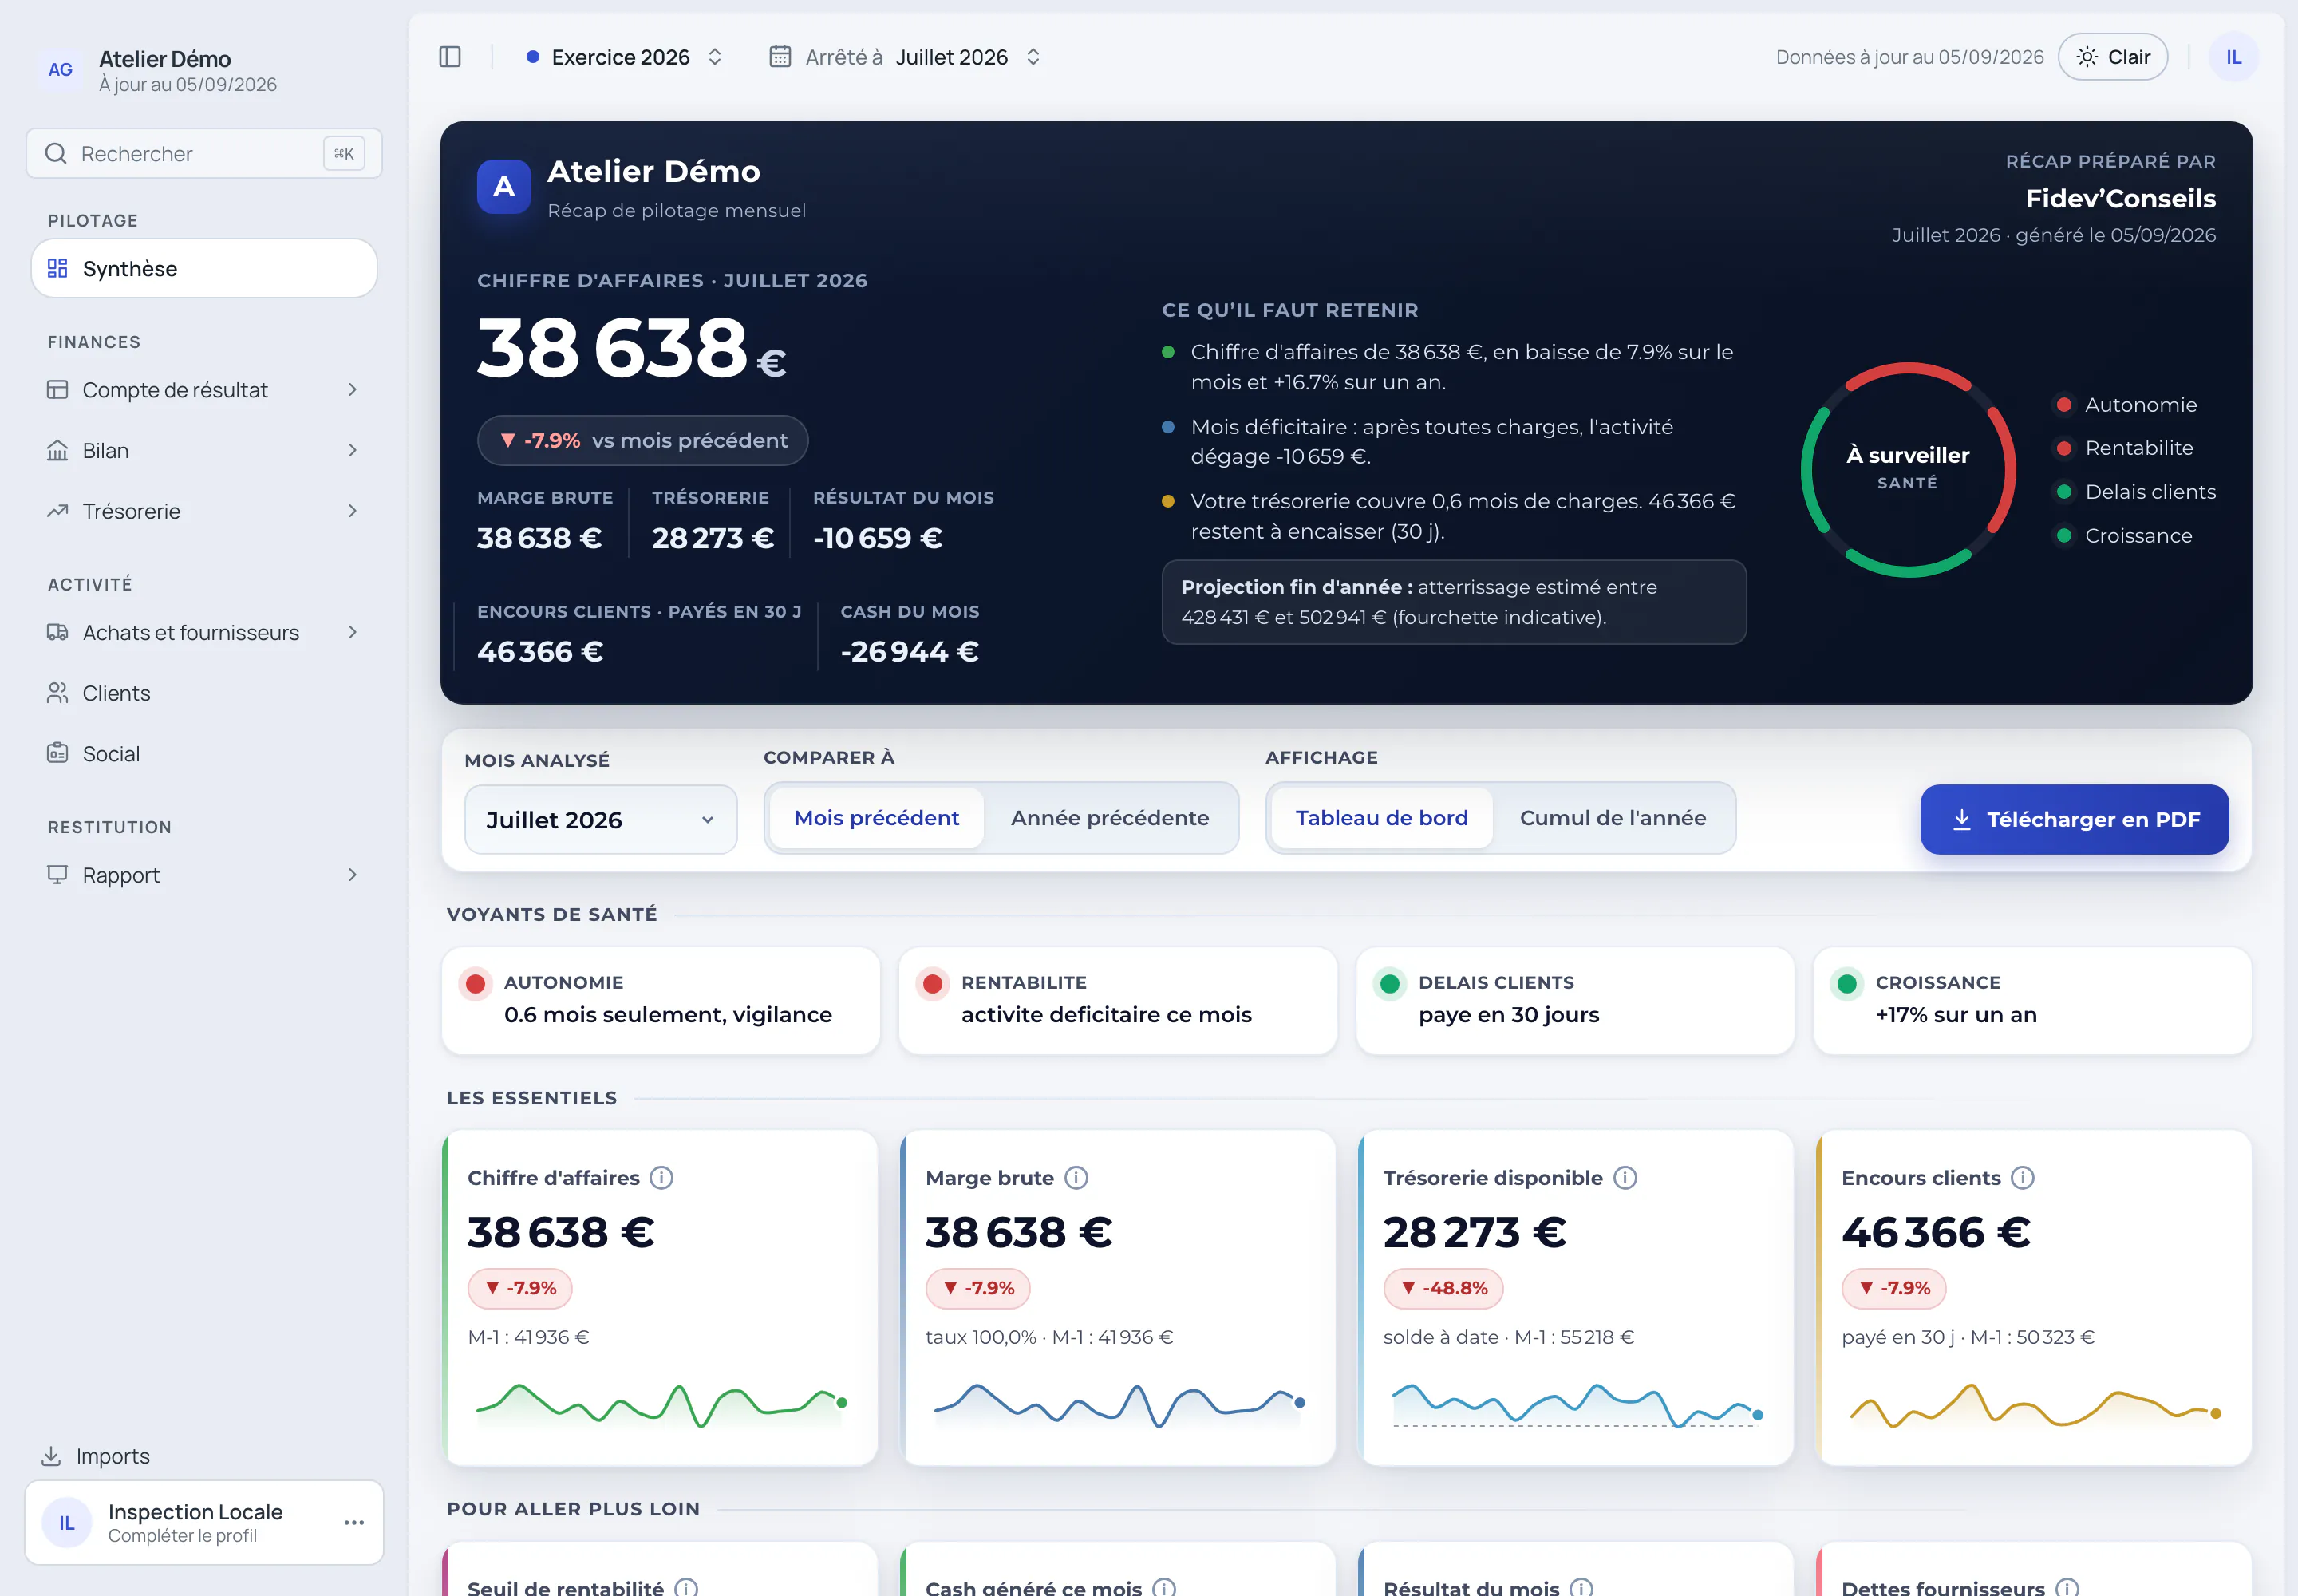
Task: Click the Synthèse grid icon
Action: [x=58, y=268]
